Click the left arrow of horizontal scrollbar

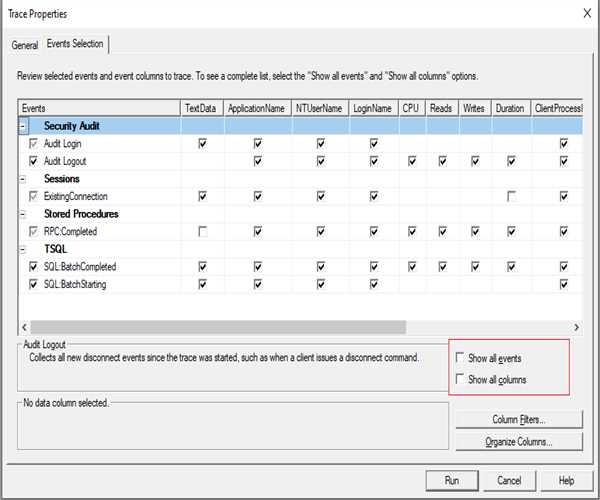tap(24, 327)
